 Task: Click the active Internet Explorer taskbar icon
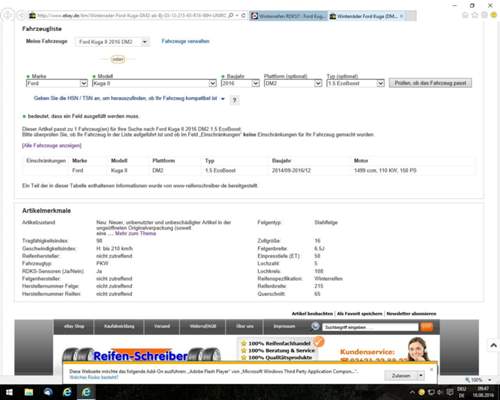[86, 392]
